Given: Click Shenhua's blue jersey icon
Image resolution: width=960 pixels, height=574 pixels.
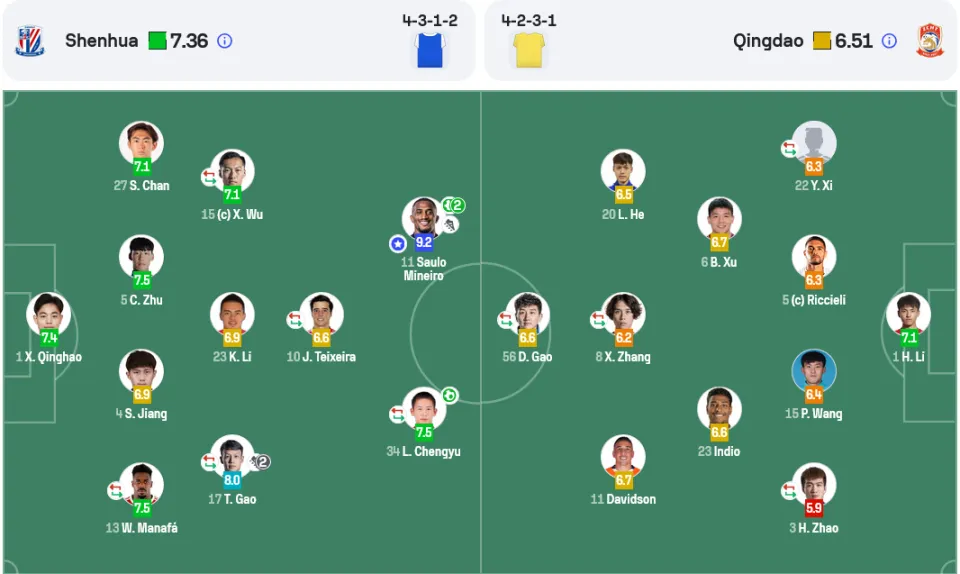Looking at the screenshot, I should point(430,50).
